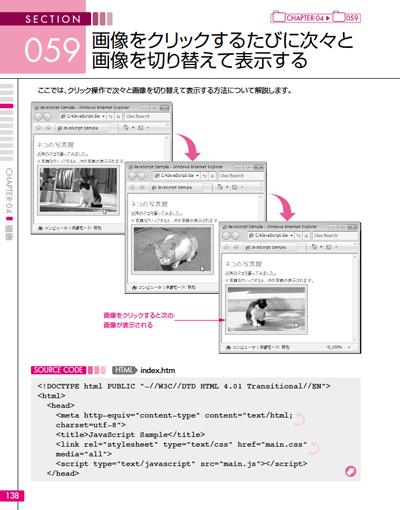The width and height of the screenshot is (400, 510).
Task: Click the Stop (X) icon in the second IE window
Action: point(212,176)
